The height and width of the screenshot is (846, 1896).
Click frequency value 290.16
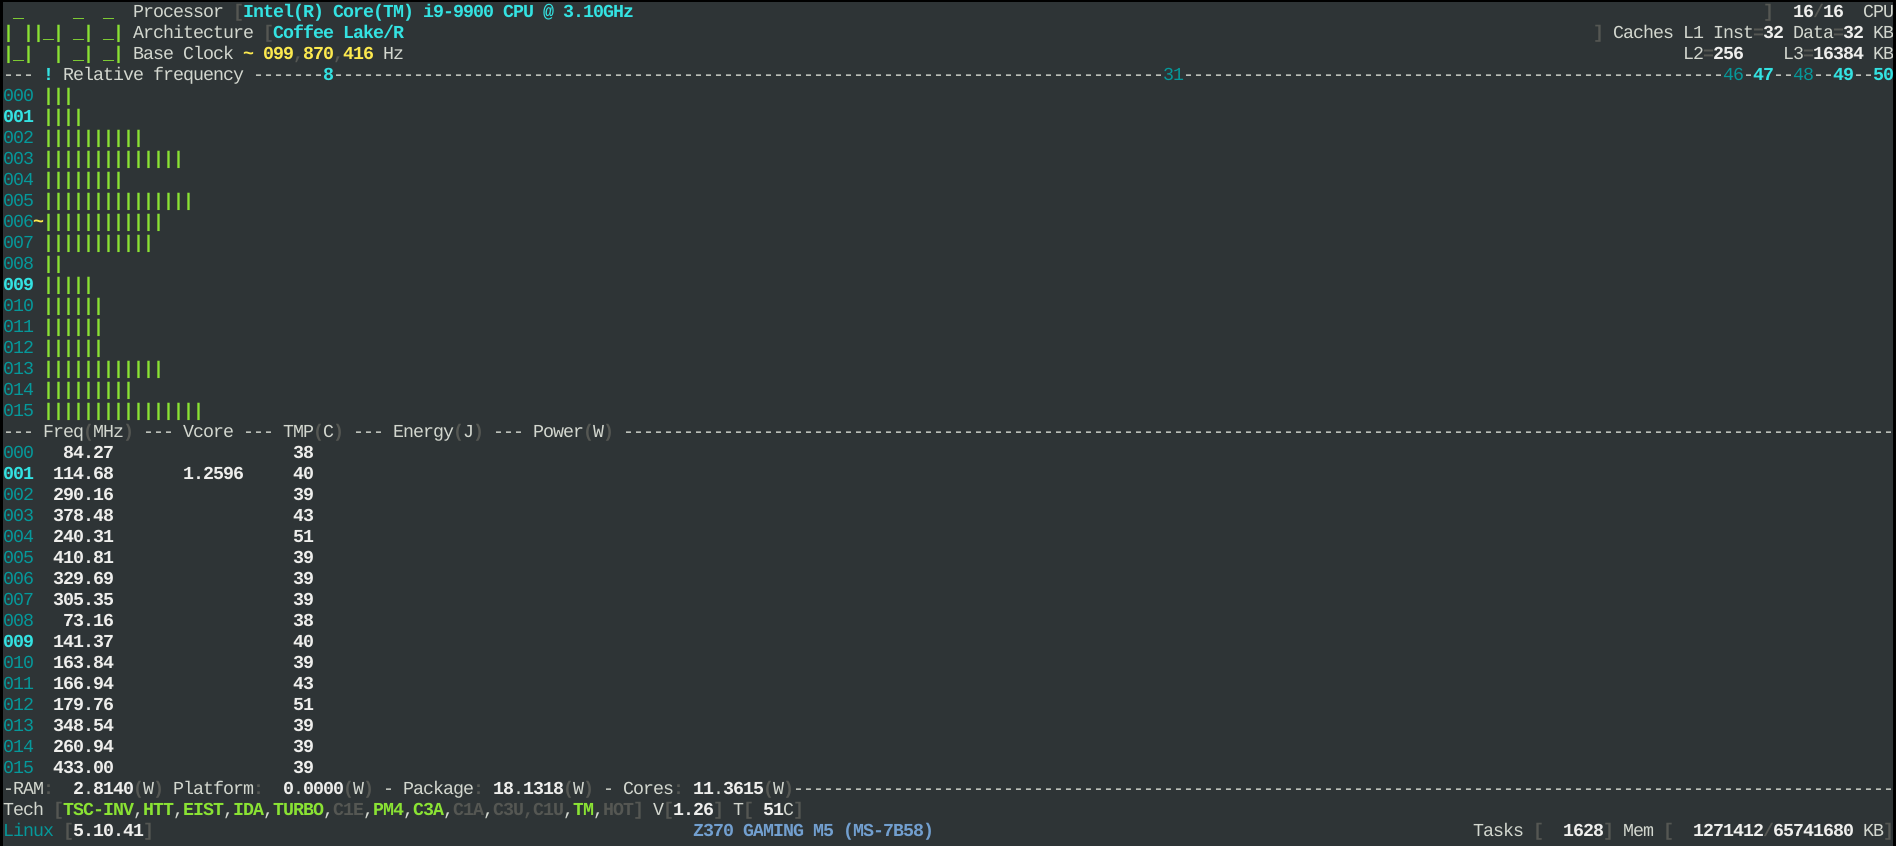(83, 495)
